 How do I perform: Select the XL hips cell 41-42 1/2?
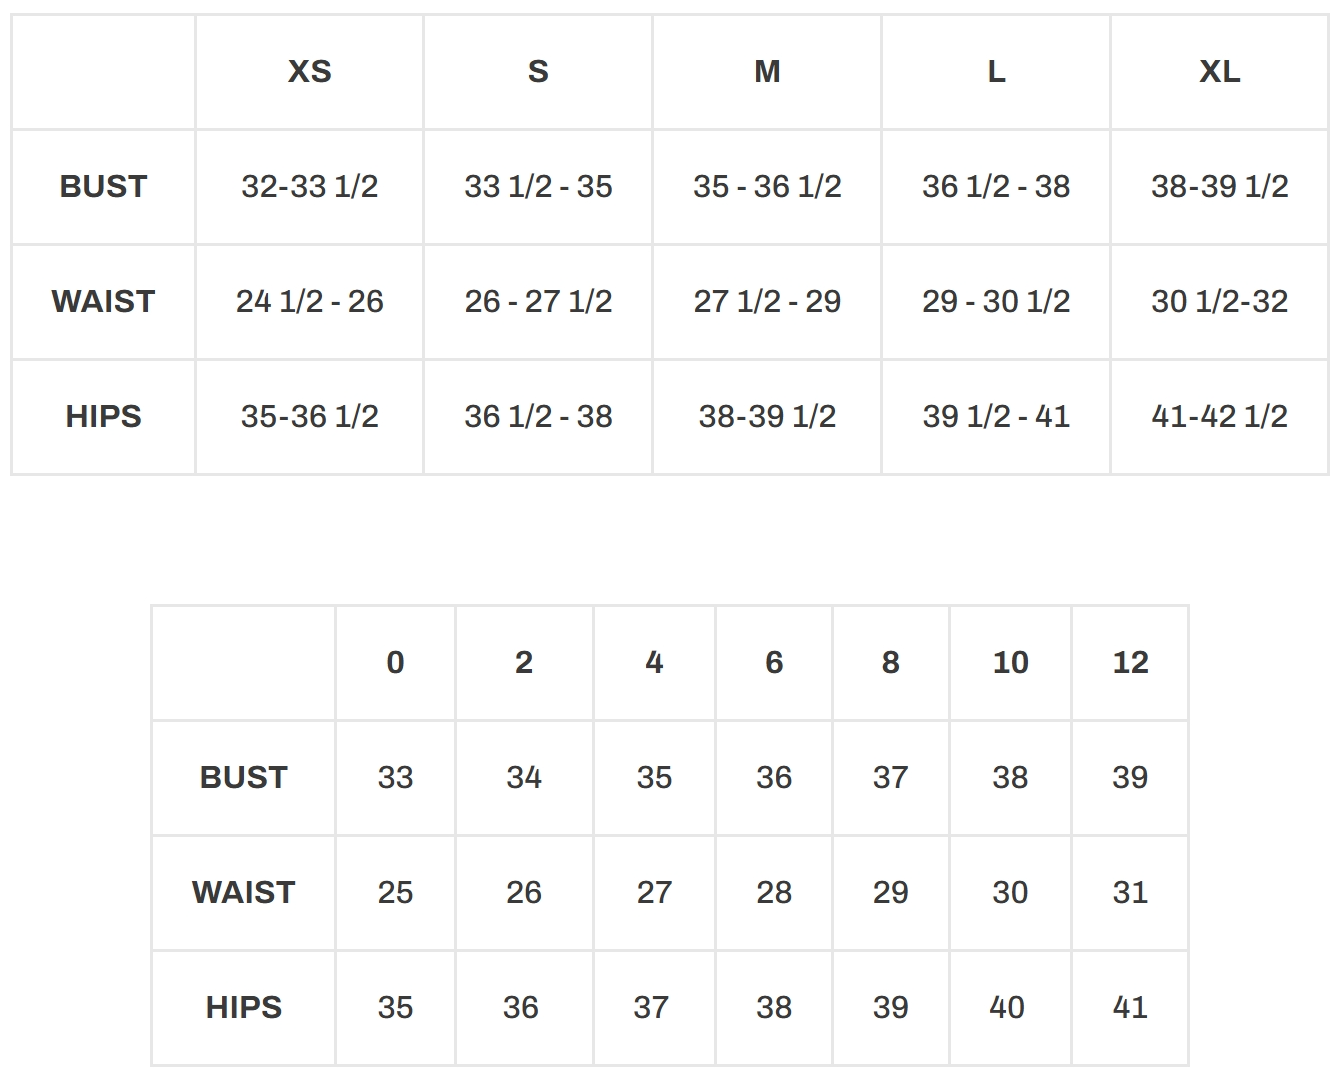(x=1219, y=417)
